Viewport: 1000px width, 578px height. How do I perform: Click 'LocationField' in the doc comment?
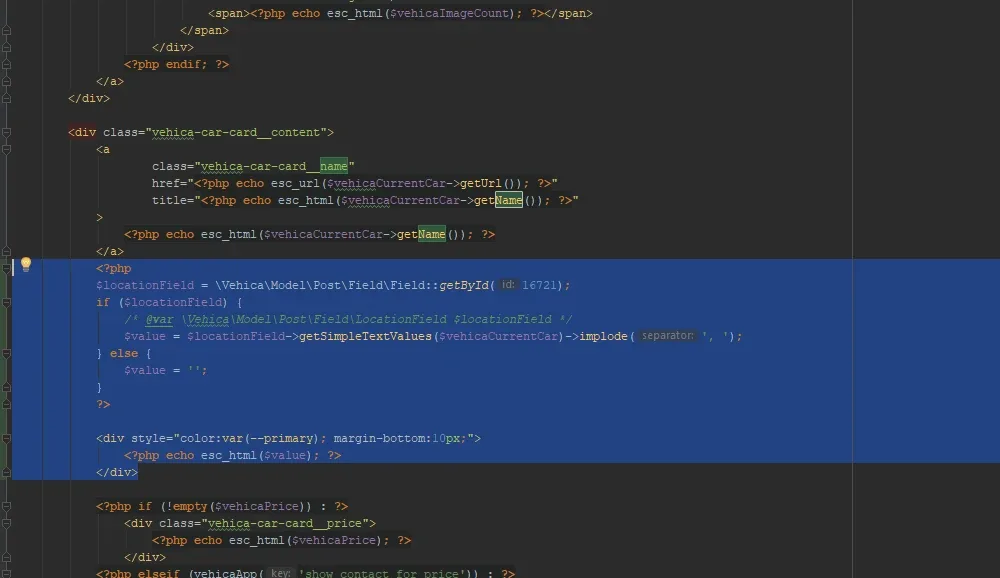point(401,319)
